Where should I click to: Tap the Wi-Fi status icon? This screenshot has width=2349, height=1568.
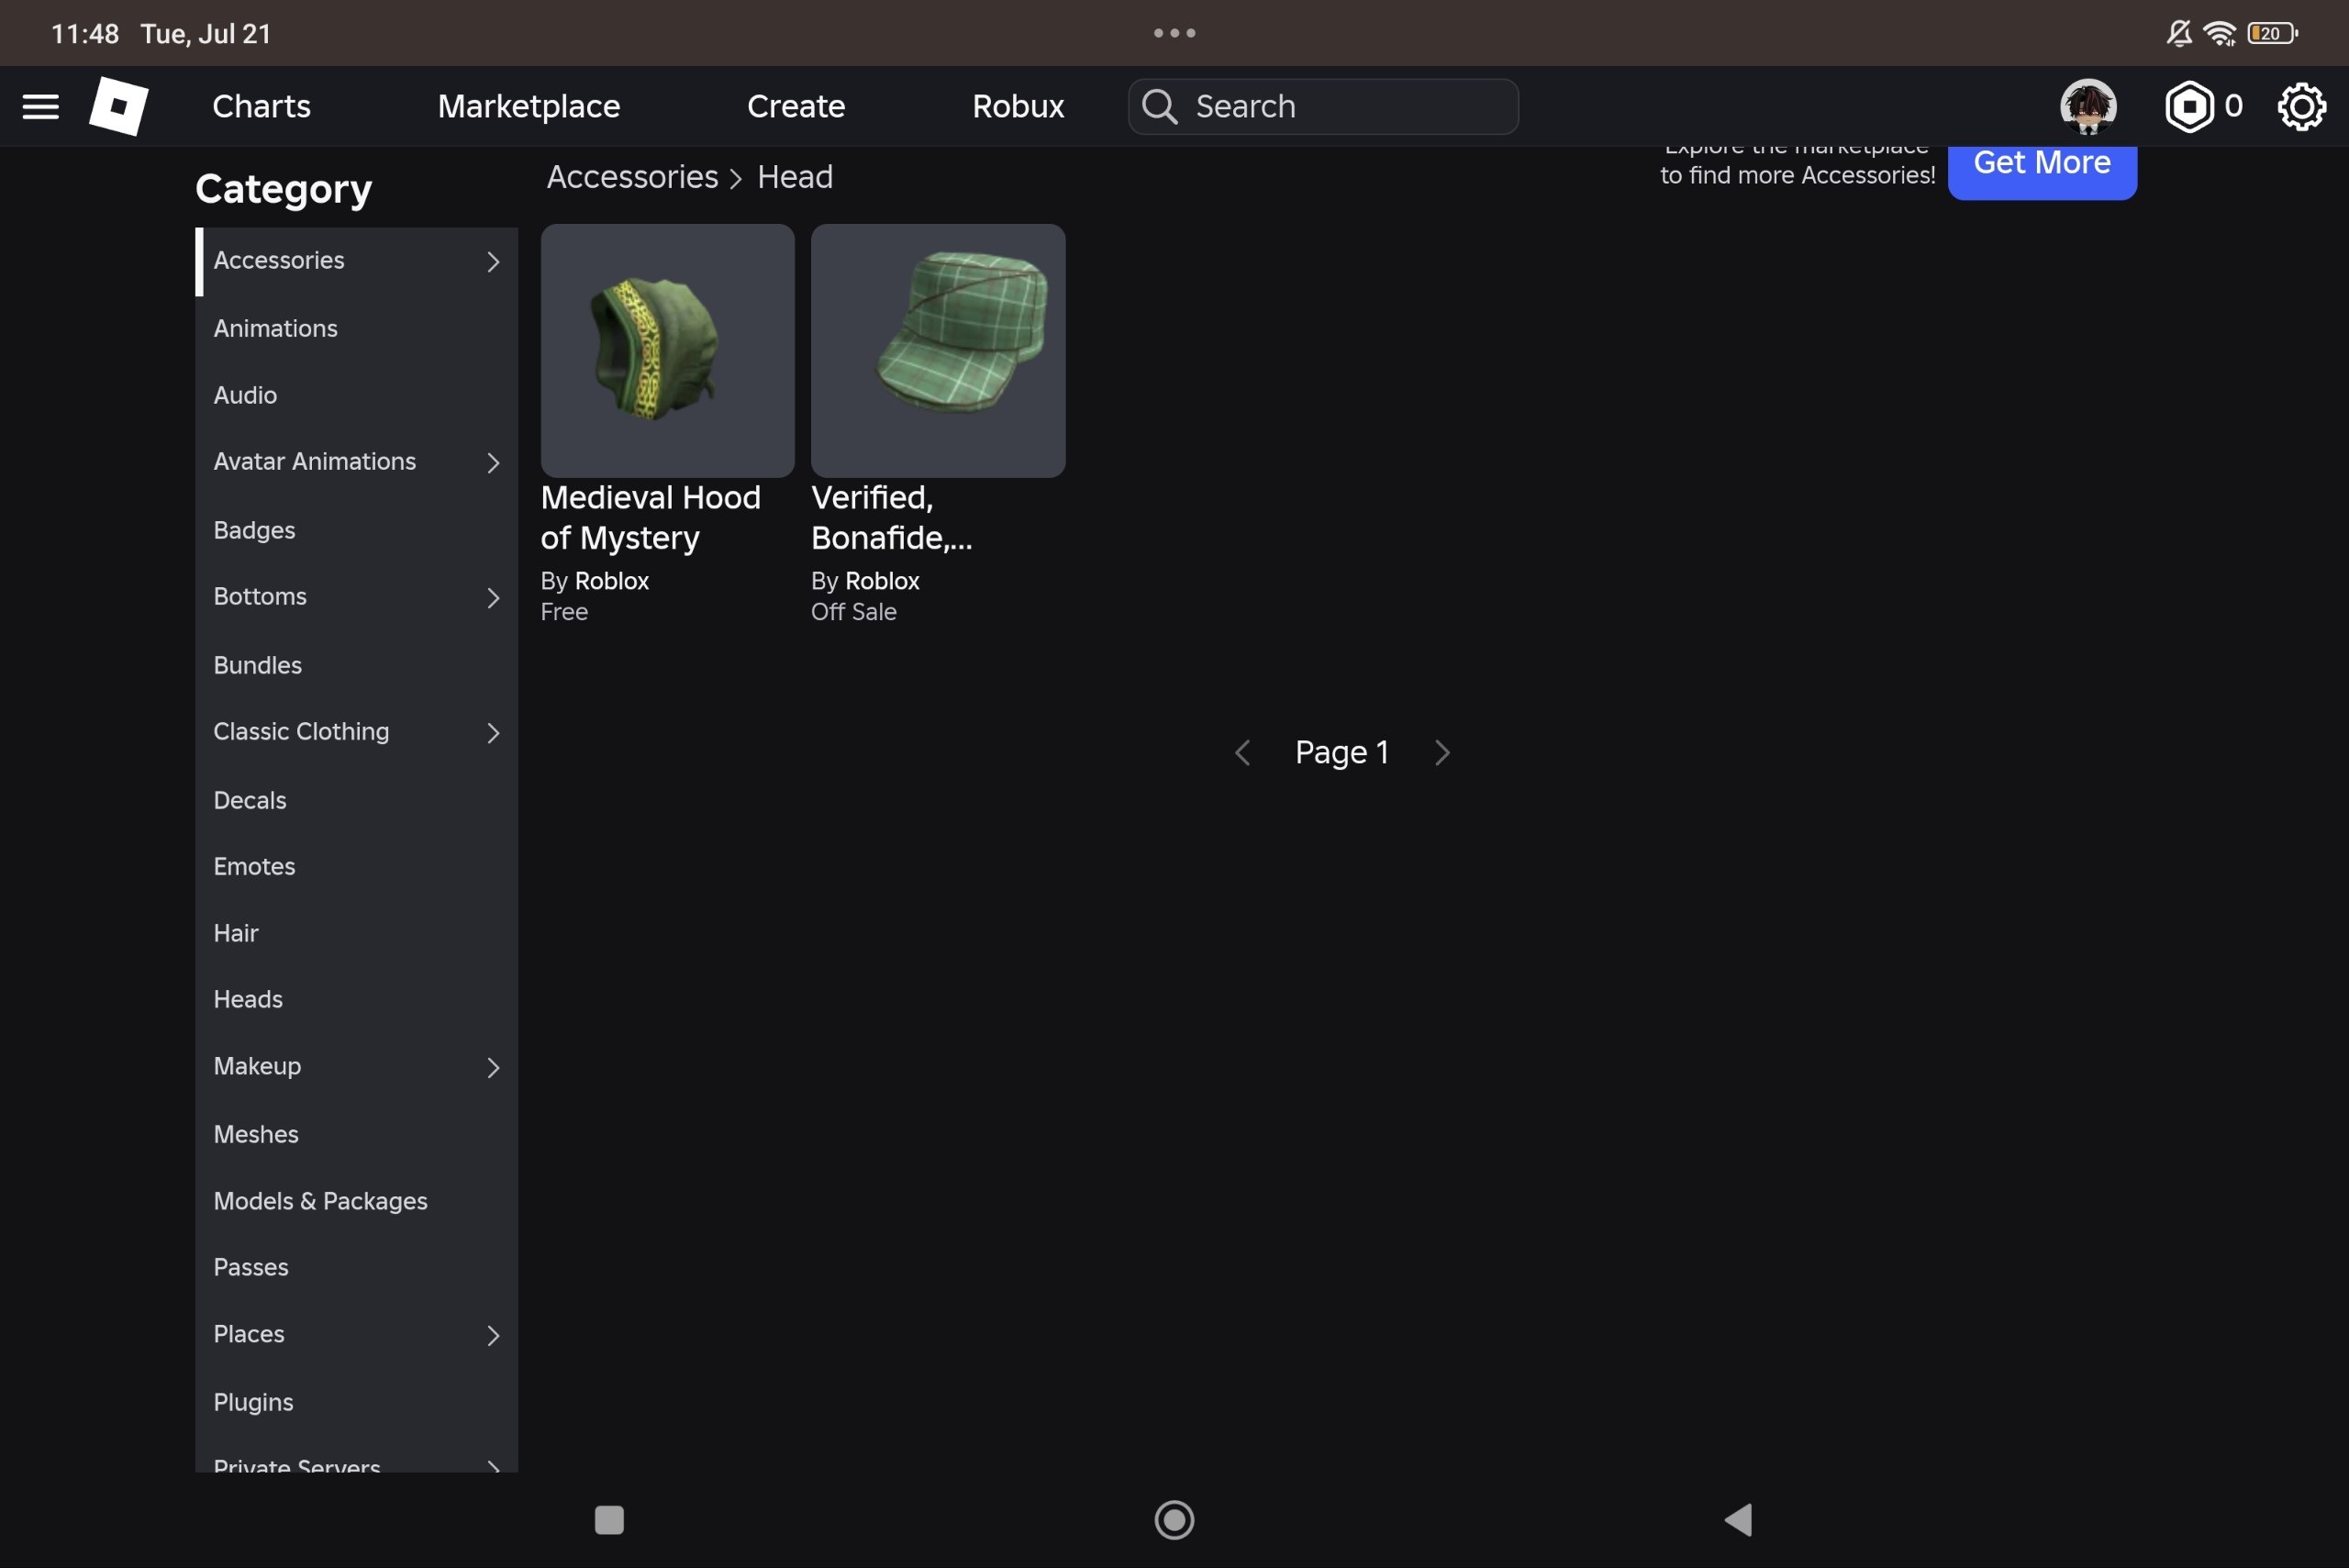coord(2220,33)
